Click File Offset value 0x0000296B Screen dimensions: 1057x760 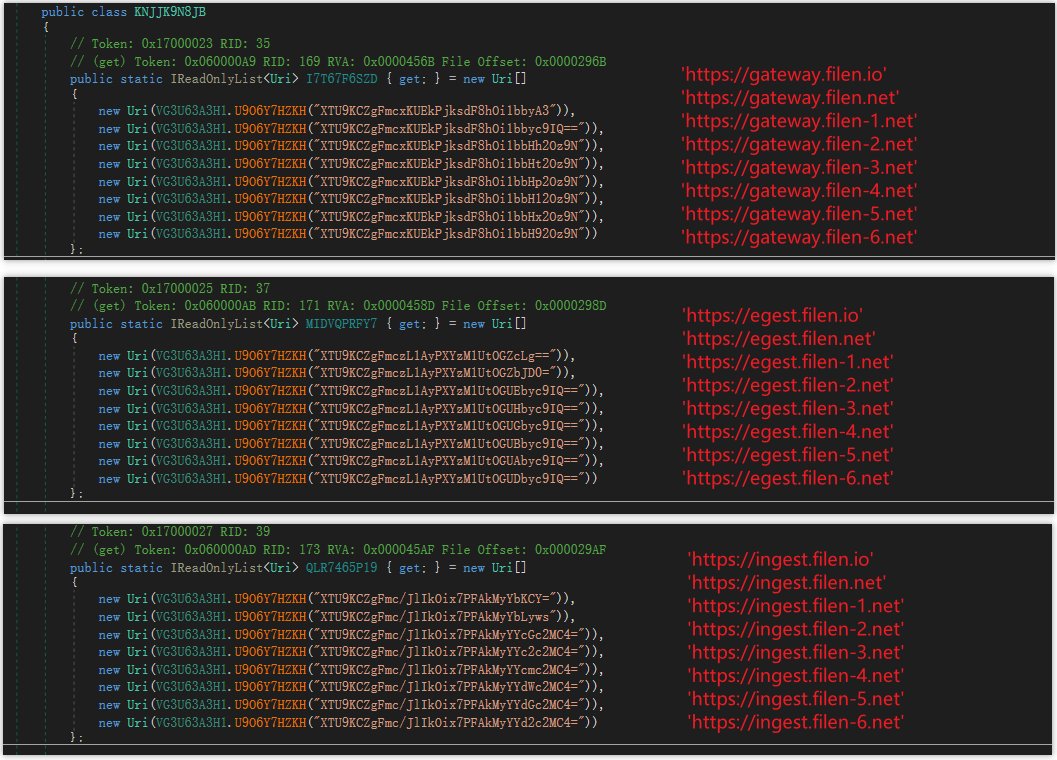coord(570,62)
